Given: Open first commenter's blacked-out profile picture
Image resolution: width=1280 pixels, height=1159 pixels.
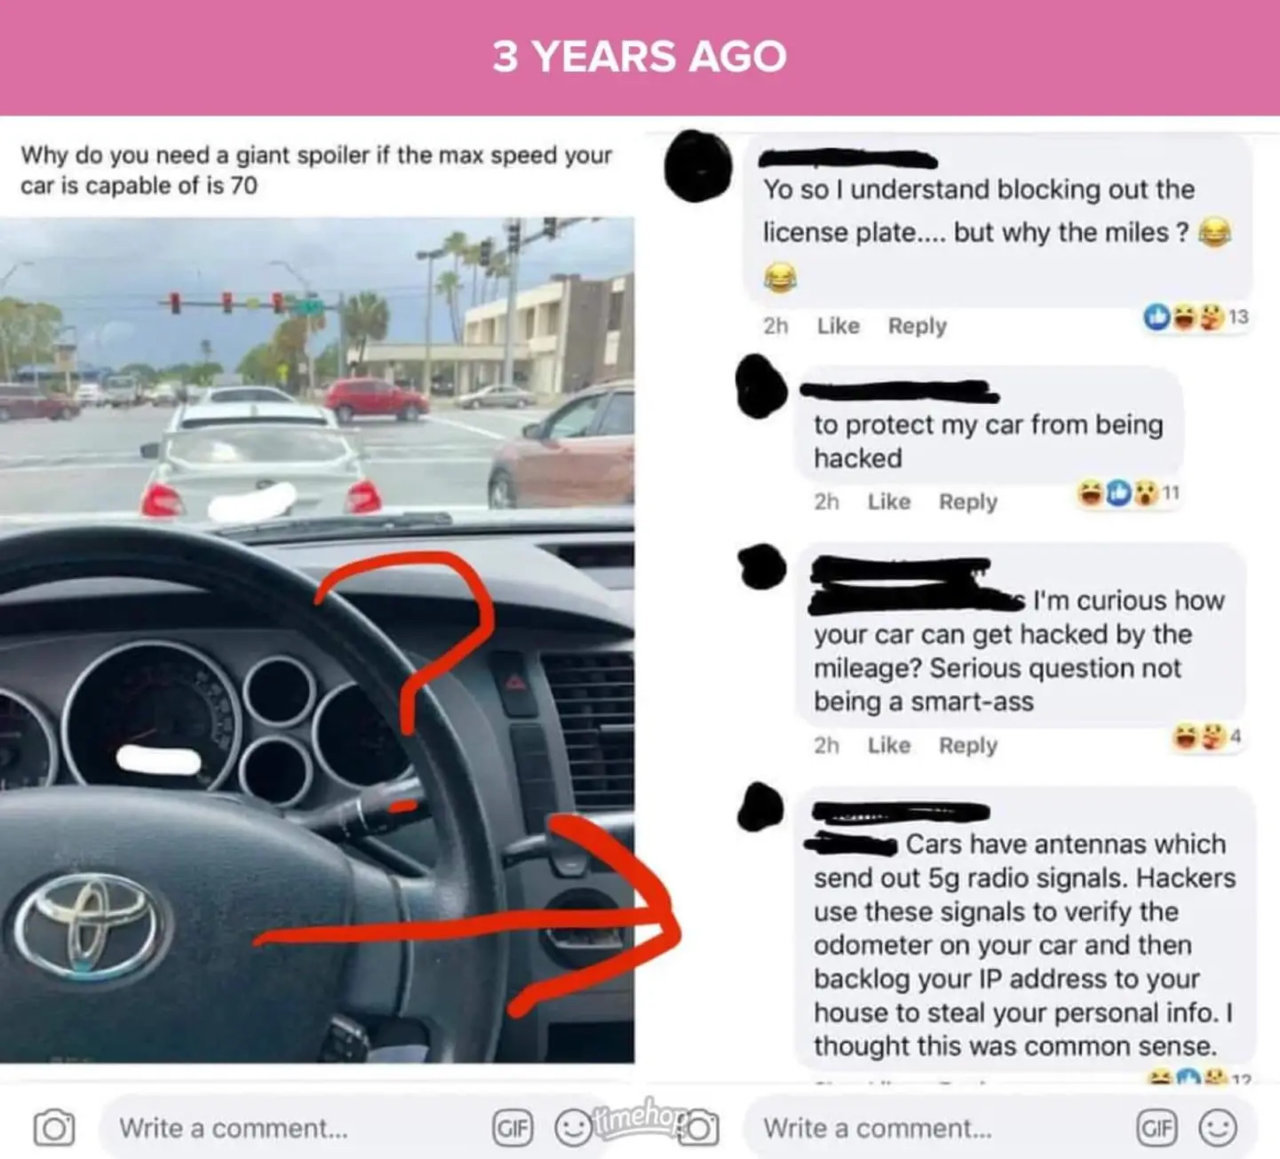Looking at the screenshot, I should click(698, 165).
